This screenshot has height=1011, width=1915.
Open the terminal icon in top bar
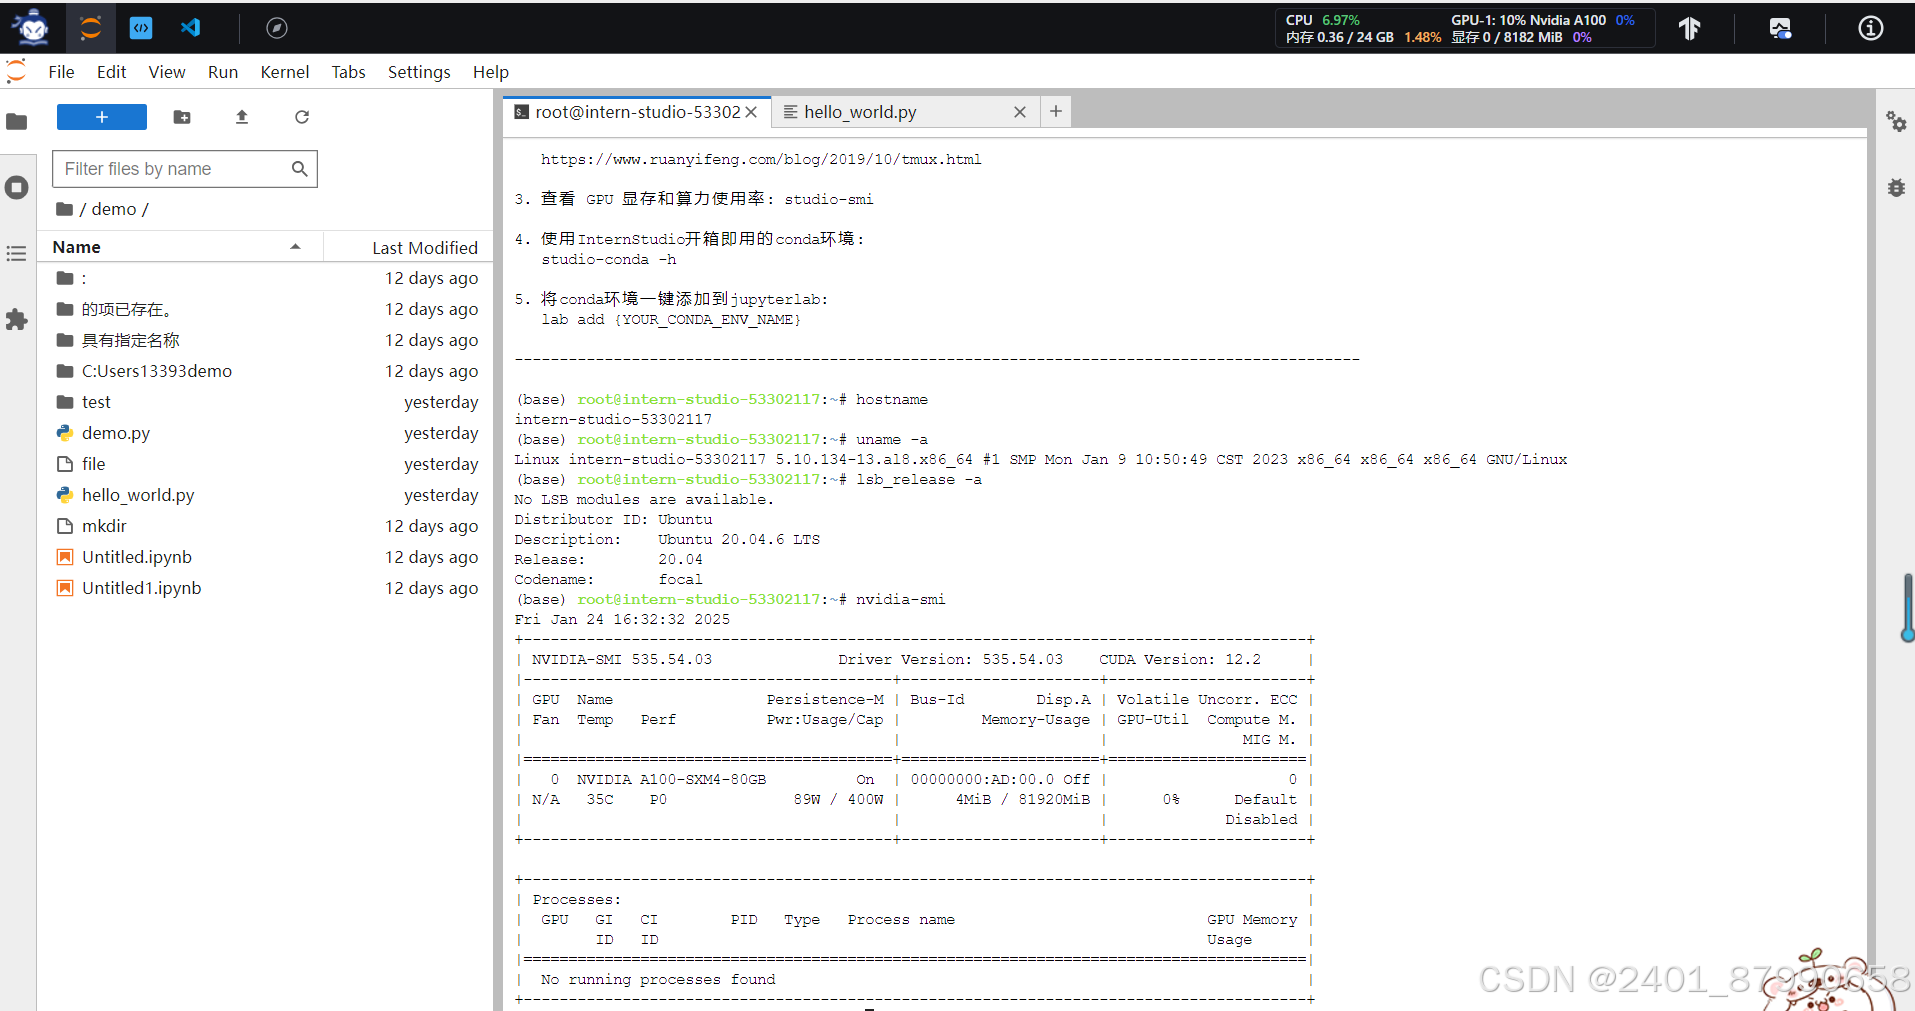[141, 28]
